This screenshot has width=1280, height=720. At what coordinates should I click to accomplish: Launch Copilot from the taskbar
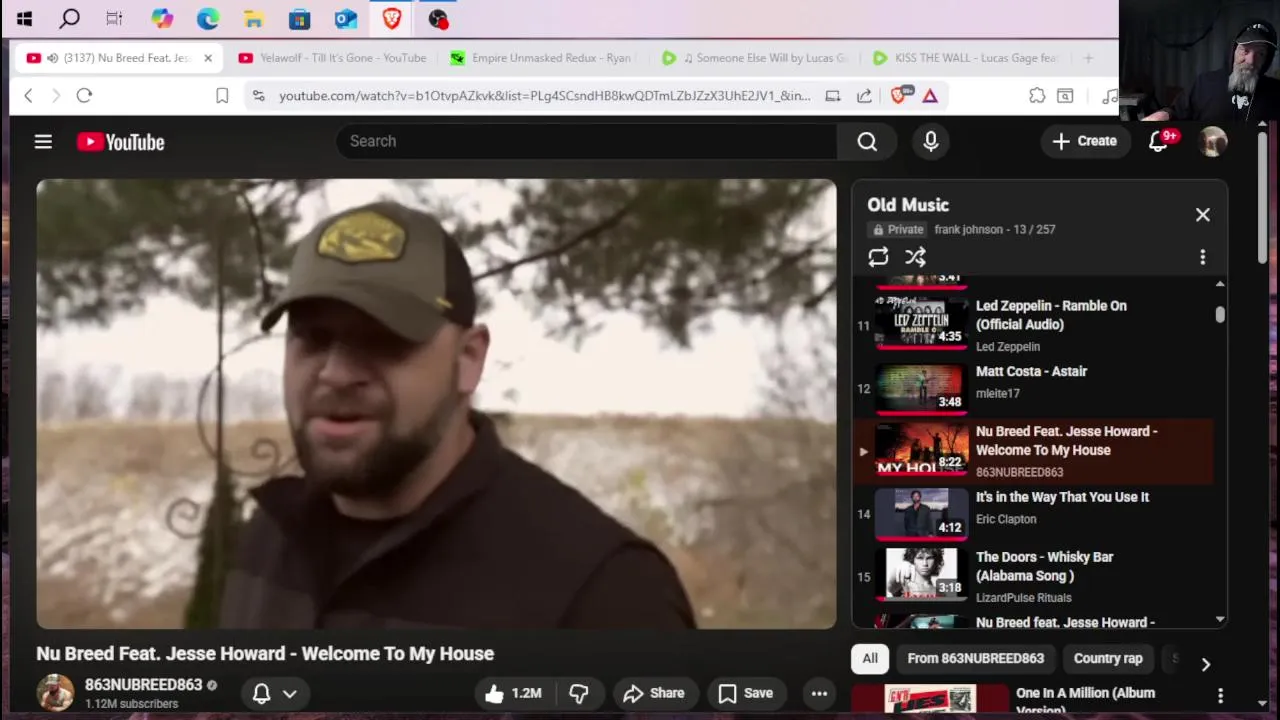pyautogui.click(x=162, y=18)
